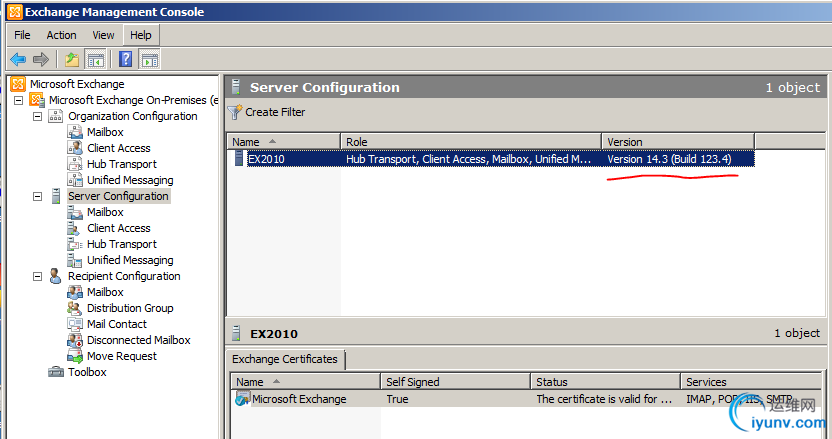Sort servers by Role column header

click(471, 142)
